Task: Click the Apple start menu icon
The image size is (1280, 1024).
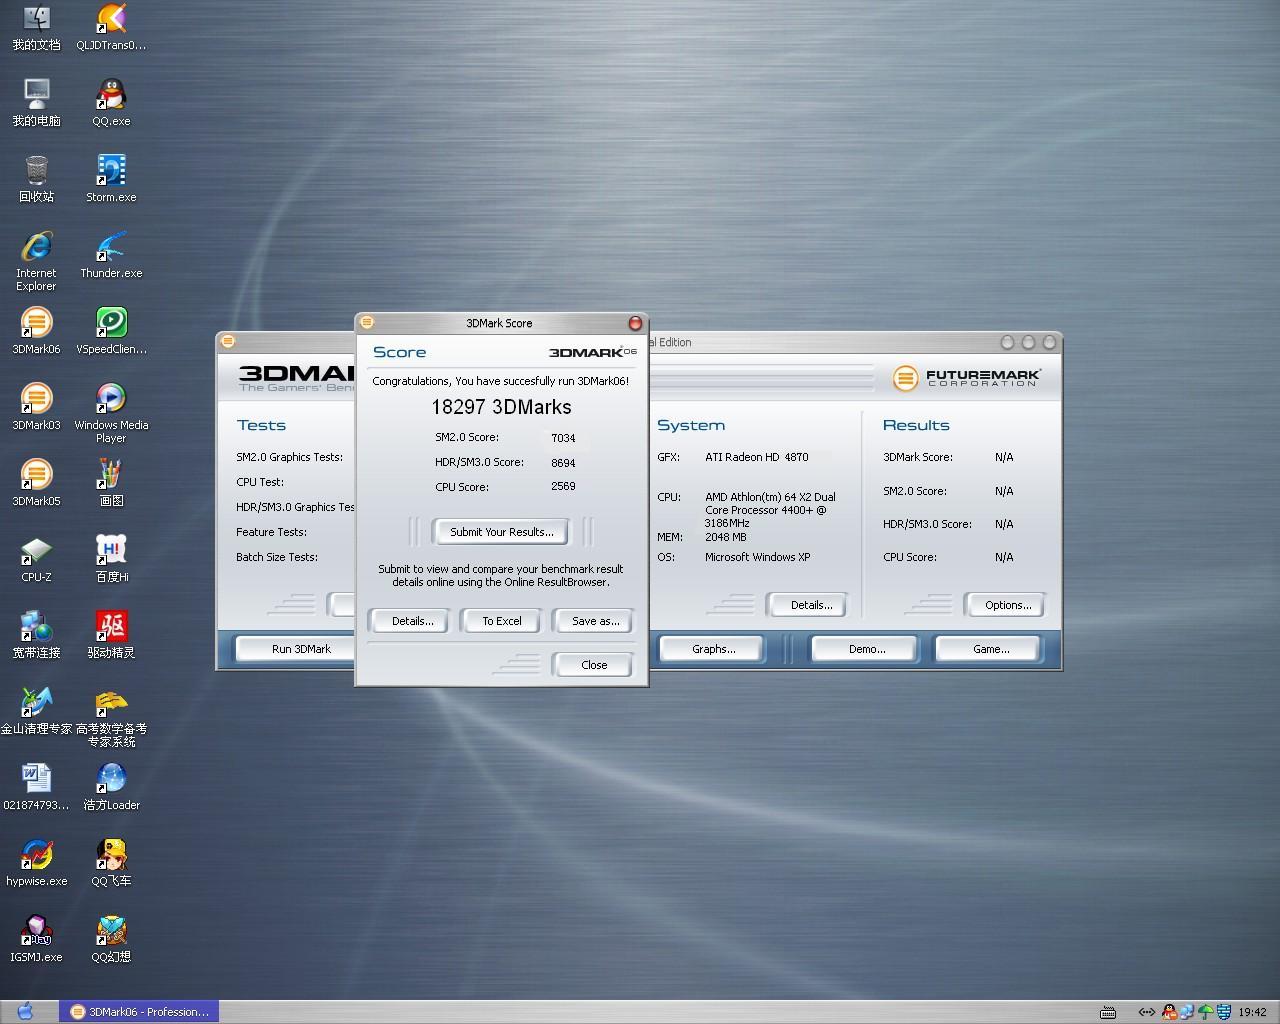Action: (25, 1011)
